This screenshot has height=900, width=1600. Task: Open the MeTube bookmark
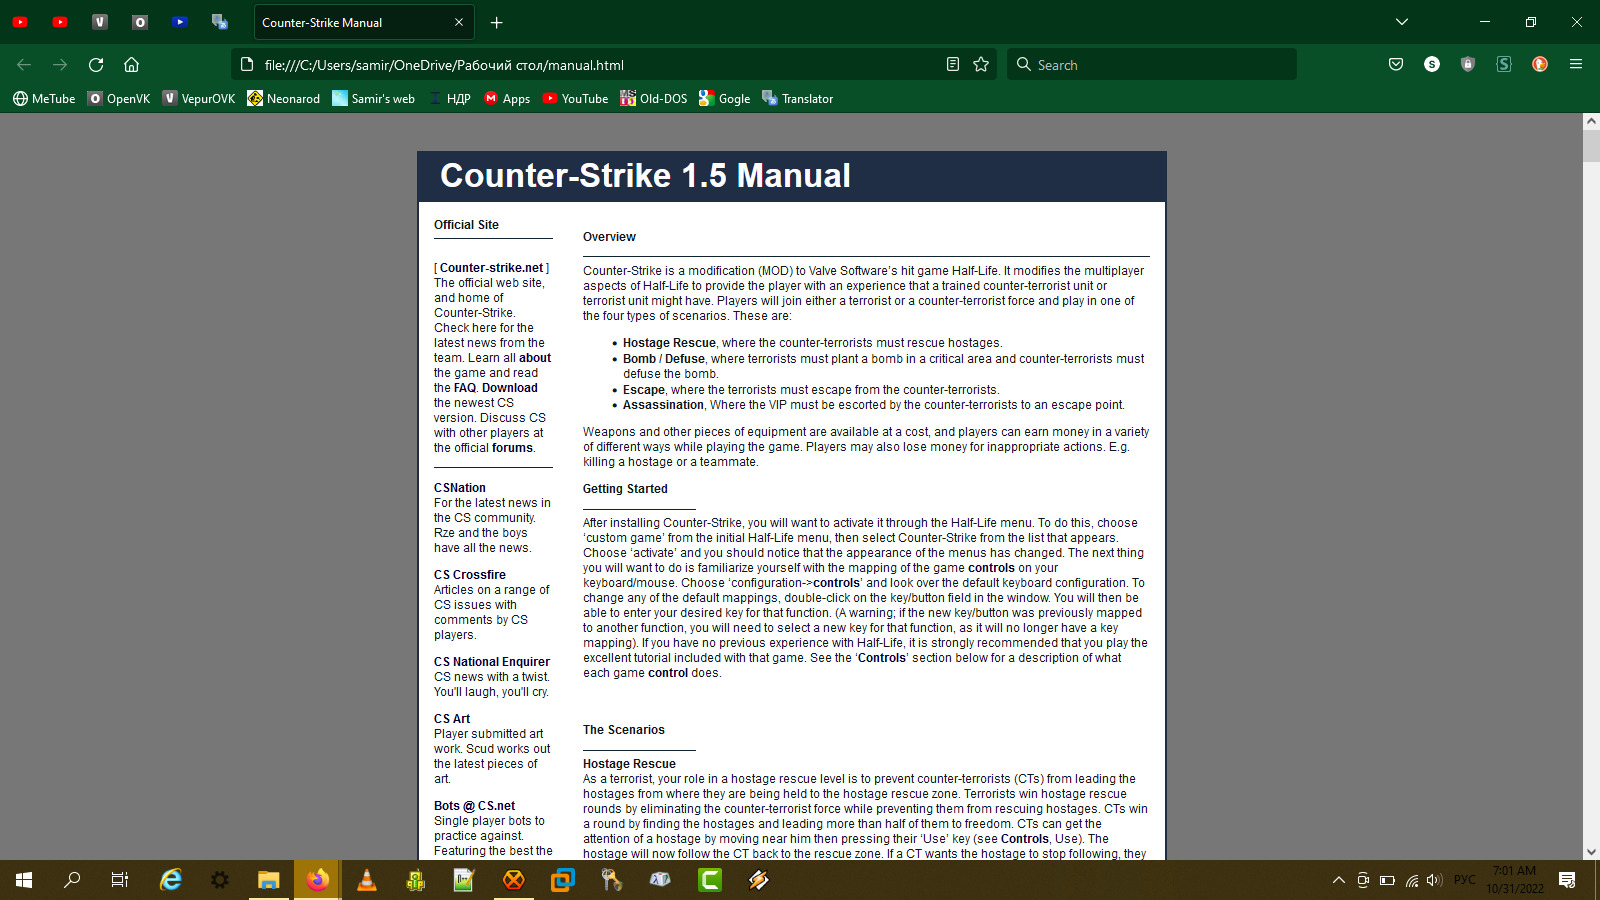click(44, 98)
